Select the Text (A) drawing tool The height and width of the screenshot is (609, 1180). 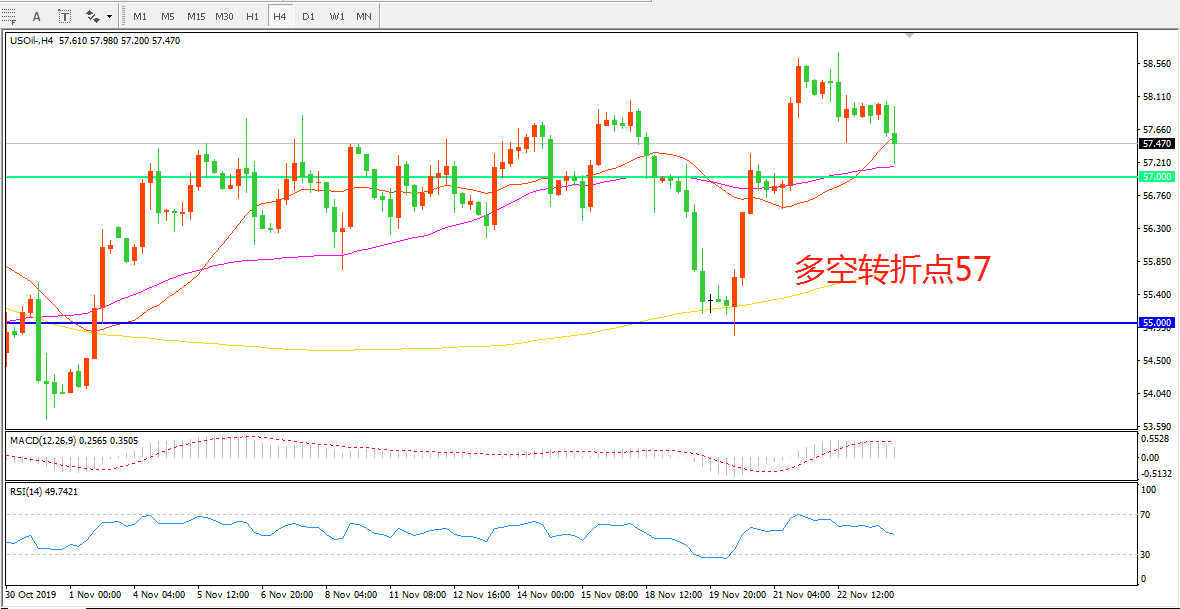click(37, 16)
